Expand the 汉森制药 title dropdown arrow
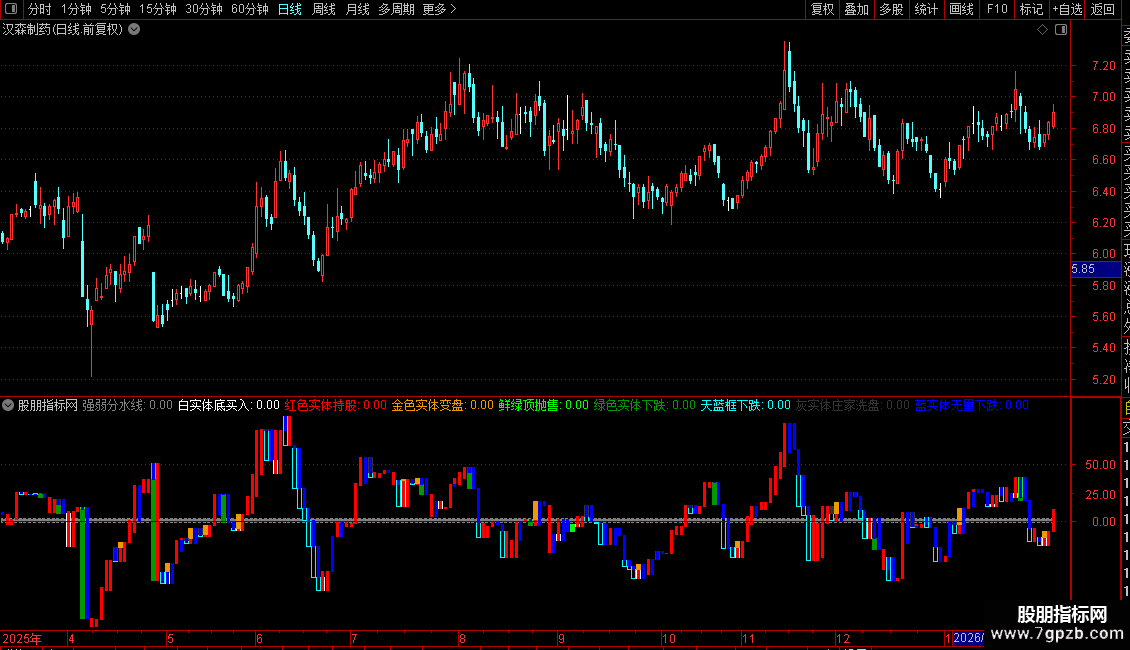 pos(134,30)
